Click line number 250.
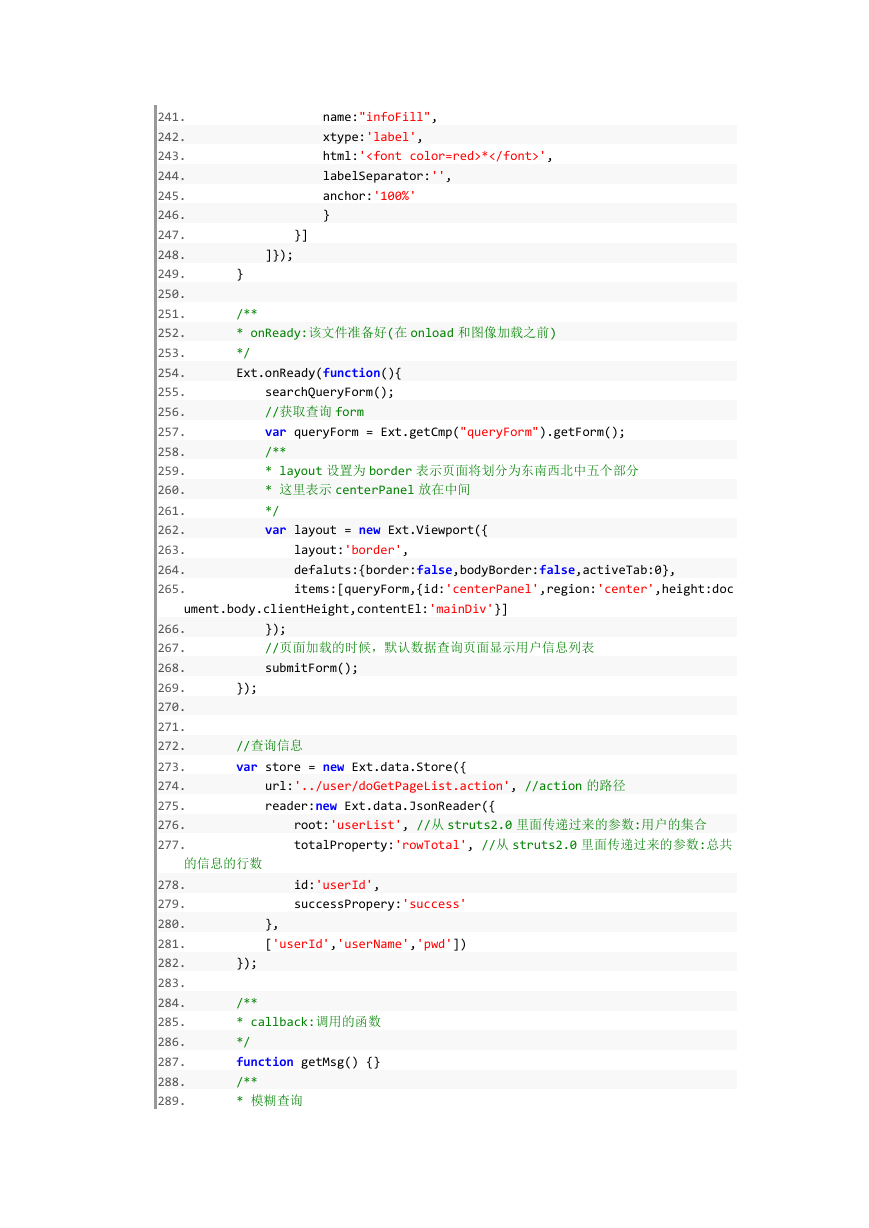Image resolution: width=869 pixels, height=1228 pixels. pyautogui.click(x=171, y=294)
